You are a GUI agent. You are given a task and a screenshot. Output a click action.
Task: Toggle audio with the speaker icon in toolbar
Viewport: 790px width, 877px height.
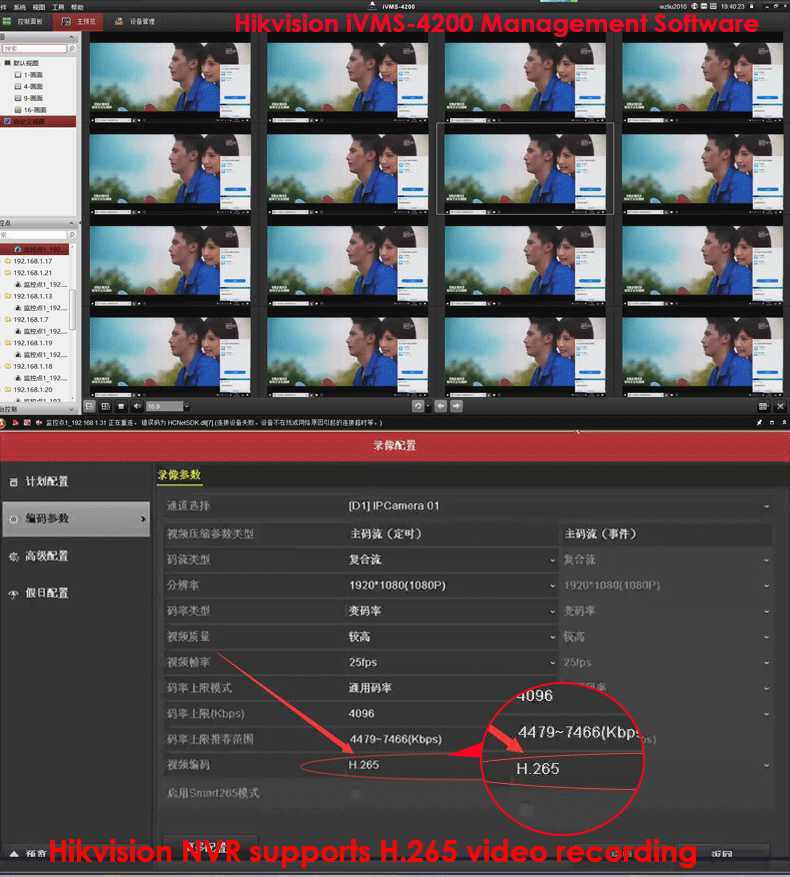pyautogui.click(x=137, y=406)
